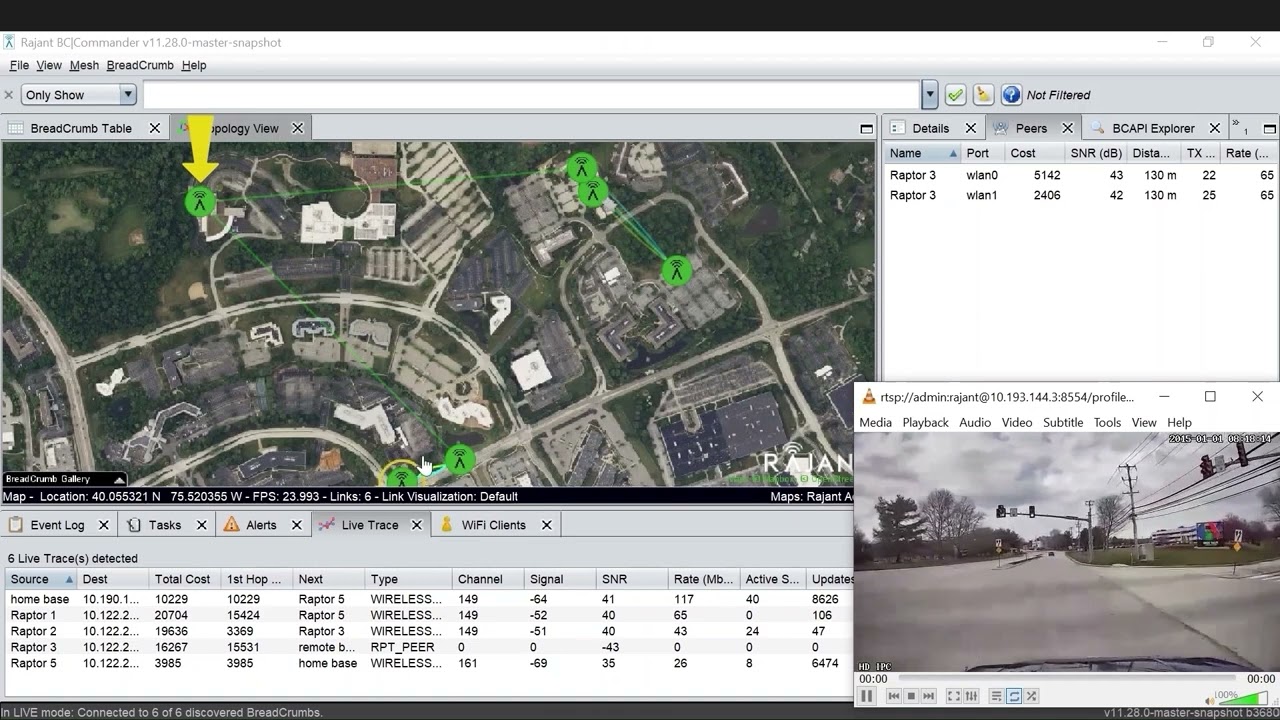
Task: Toggle loop mode in VLC
Action: [1014, 696]
